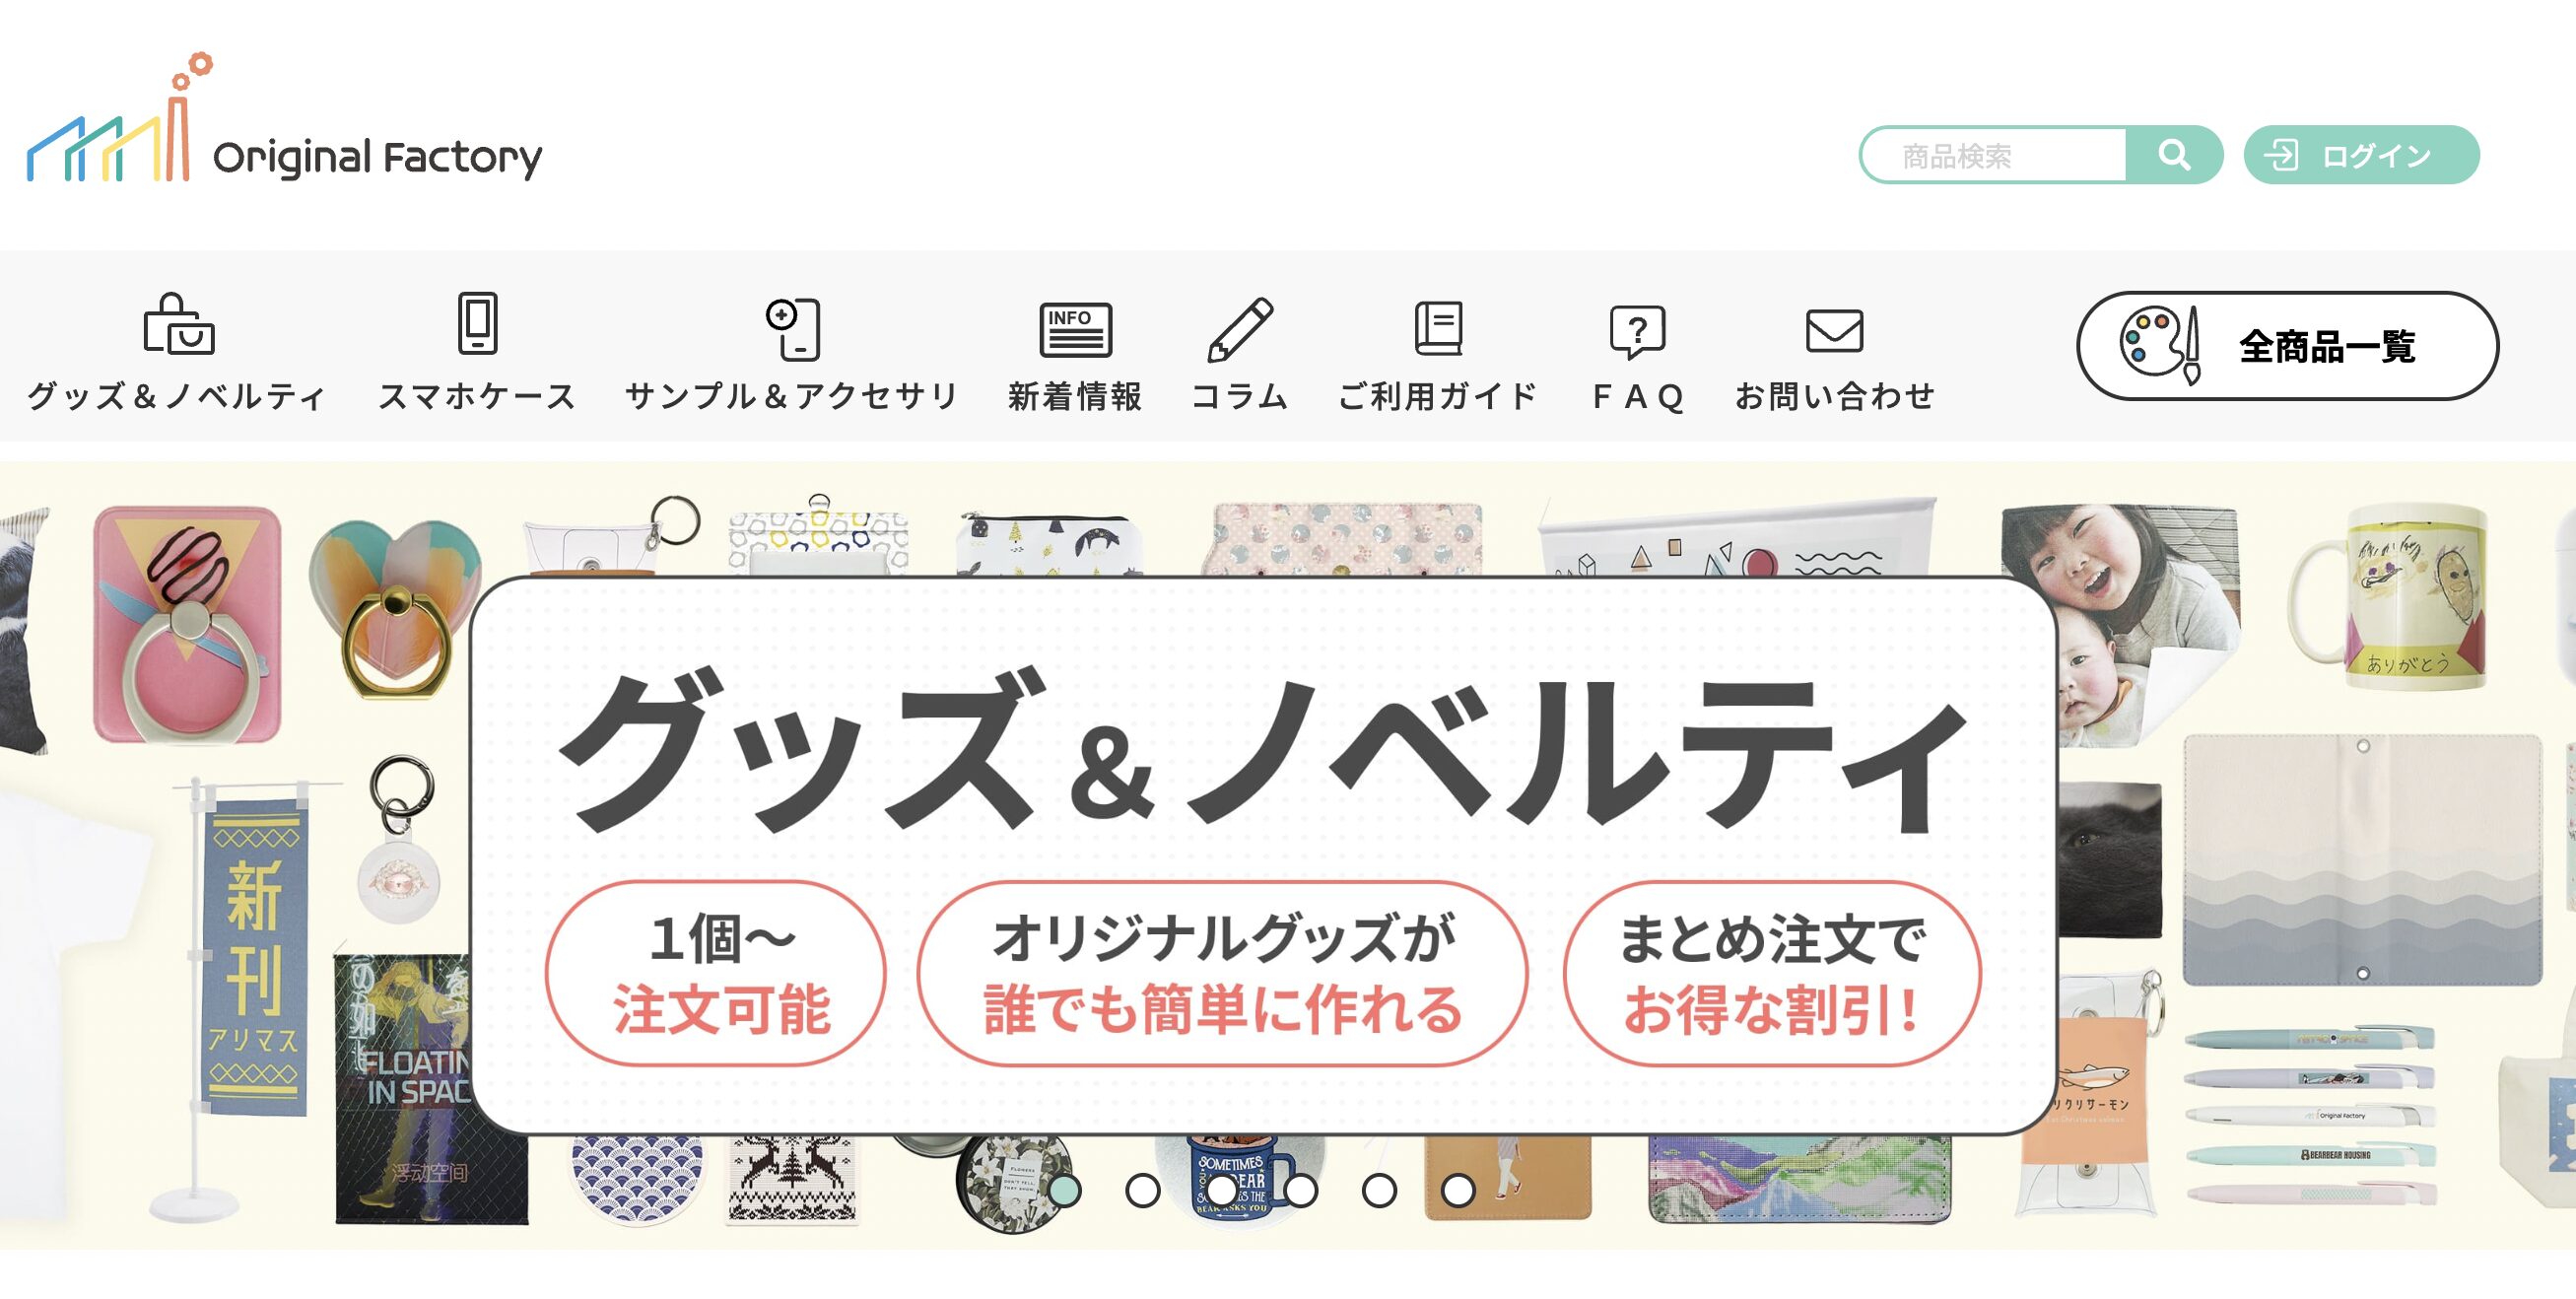The image size is (2576, 1299).
Task: Jump to the last carousel slide dot
Action: pyautogui.click(x=1458, y=1190)
